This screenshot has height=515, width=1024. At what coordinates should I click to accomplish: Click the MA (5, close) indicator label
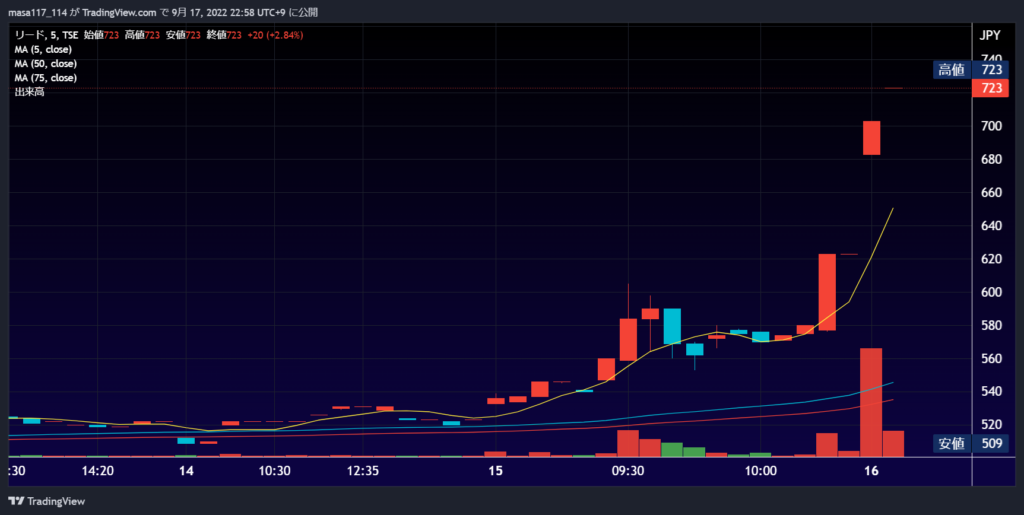point(43,50)
